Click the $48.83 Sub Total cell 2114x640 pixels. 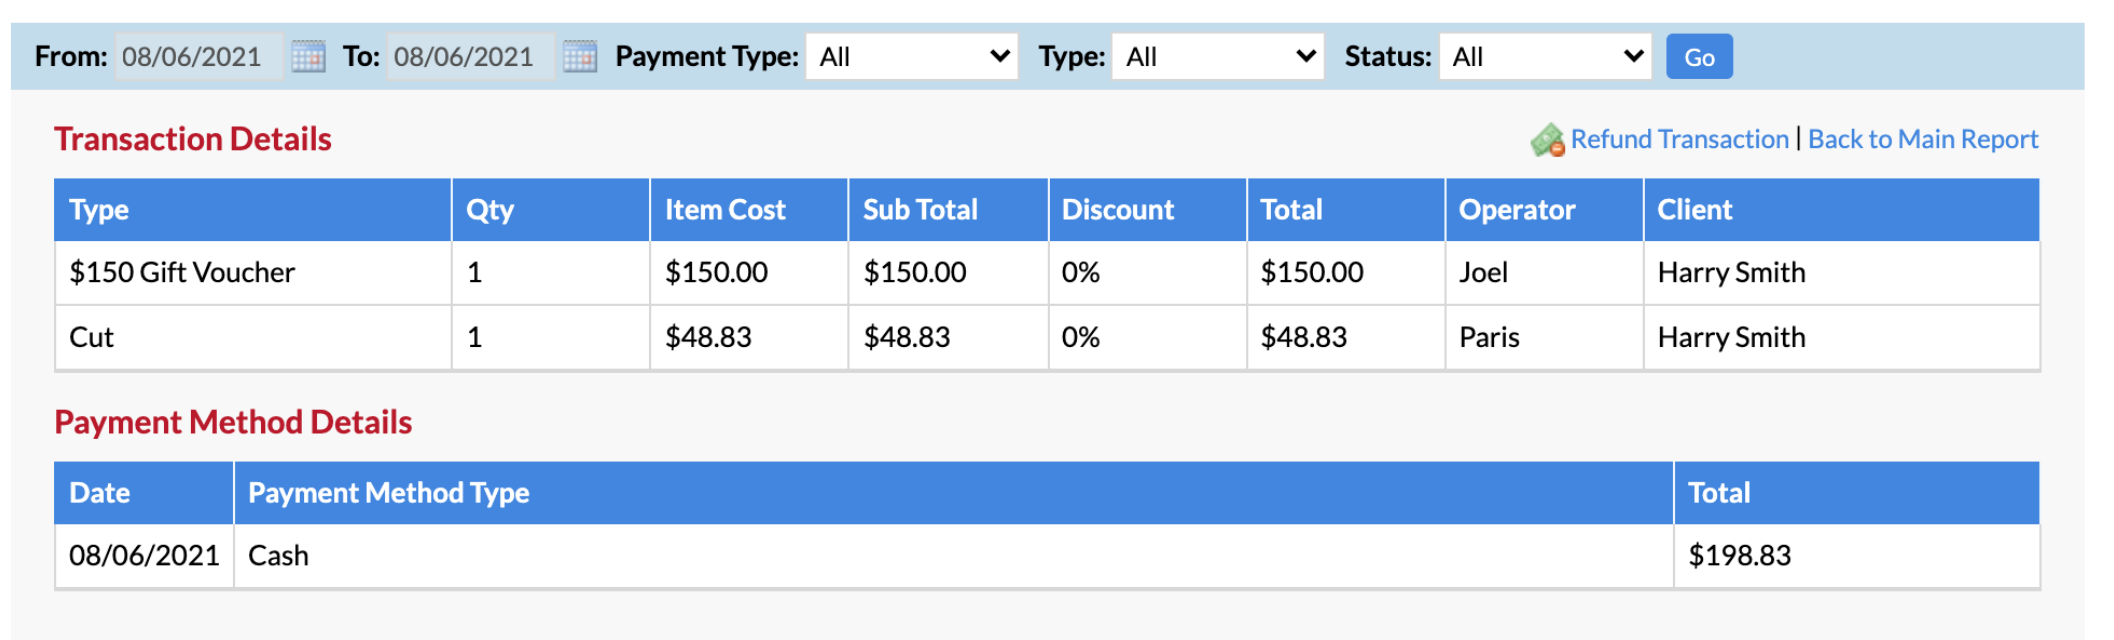coord(948,338)
